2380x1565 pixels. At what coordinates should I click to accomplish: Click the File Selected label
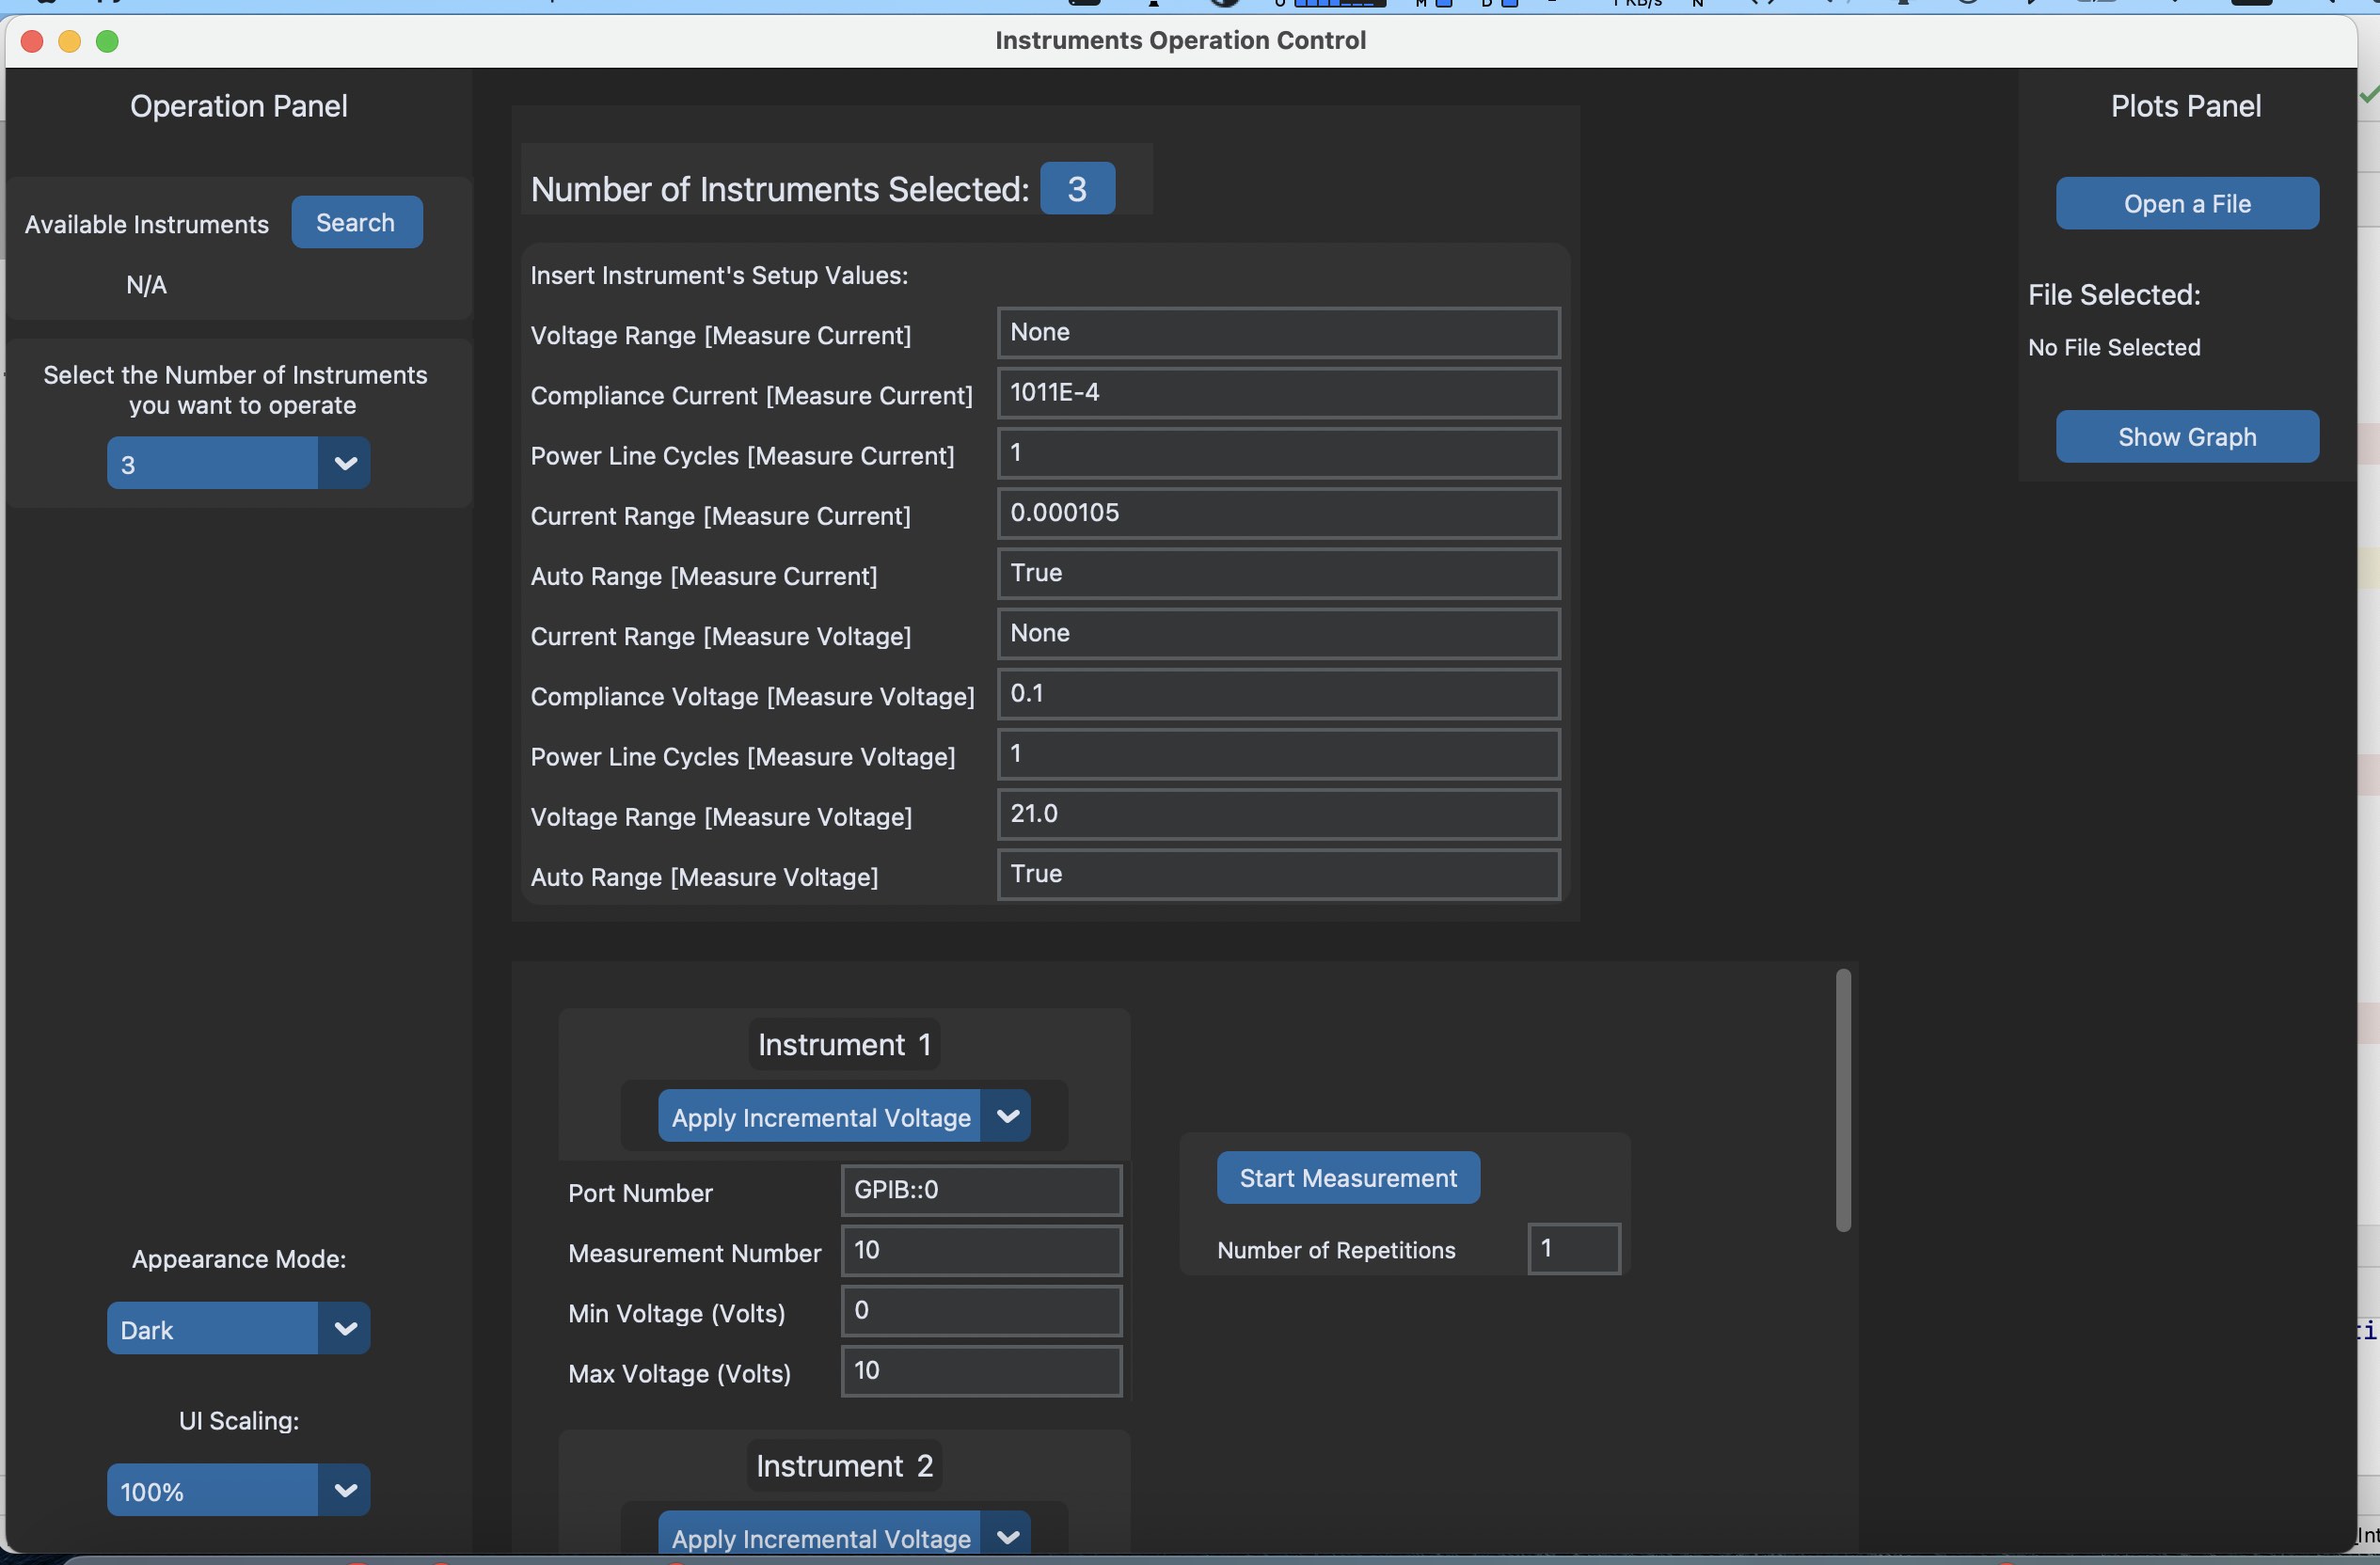pos(2114,295)
